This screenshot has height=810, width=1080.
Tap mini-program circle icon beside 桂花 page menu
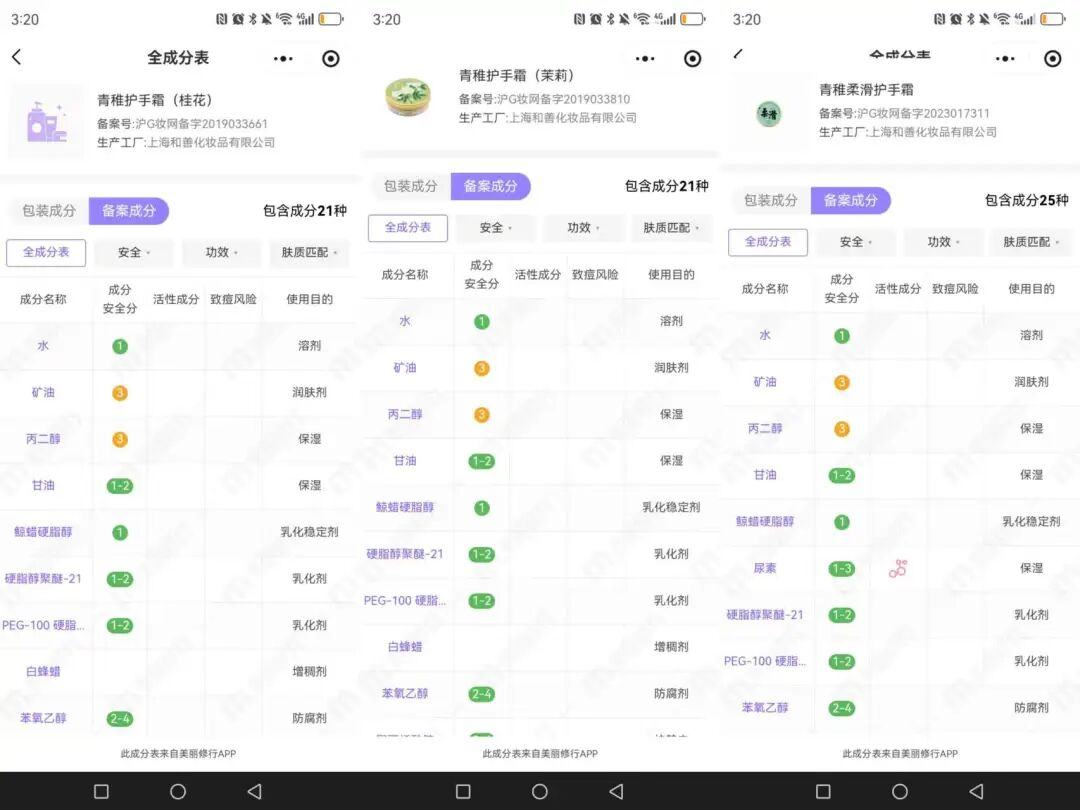click(331, 58)
